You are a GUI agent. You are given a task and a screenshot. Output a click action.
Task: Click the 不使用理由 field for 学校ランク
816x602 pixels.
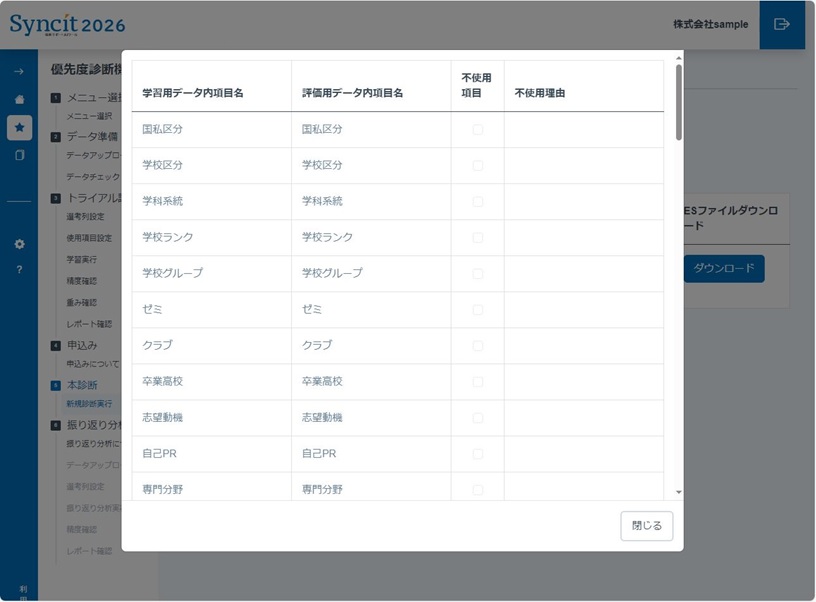[x=585, y=236]
